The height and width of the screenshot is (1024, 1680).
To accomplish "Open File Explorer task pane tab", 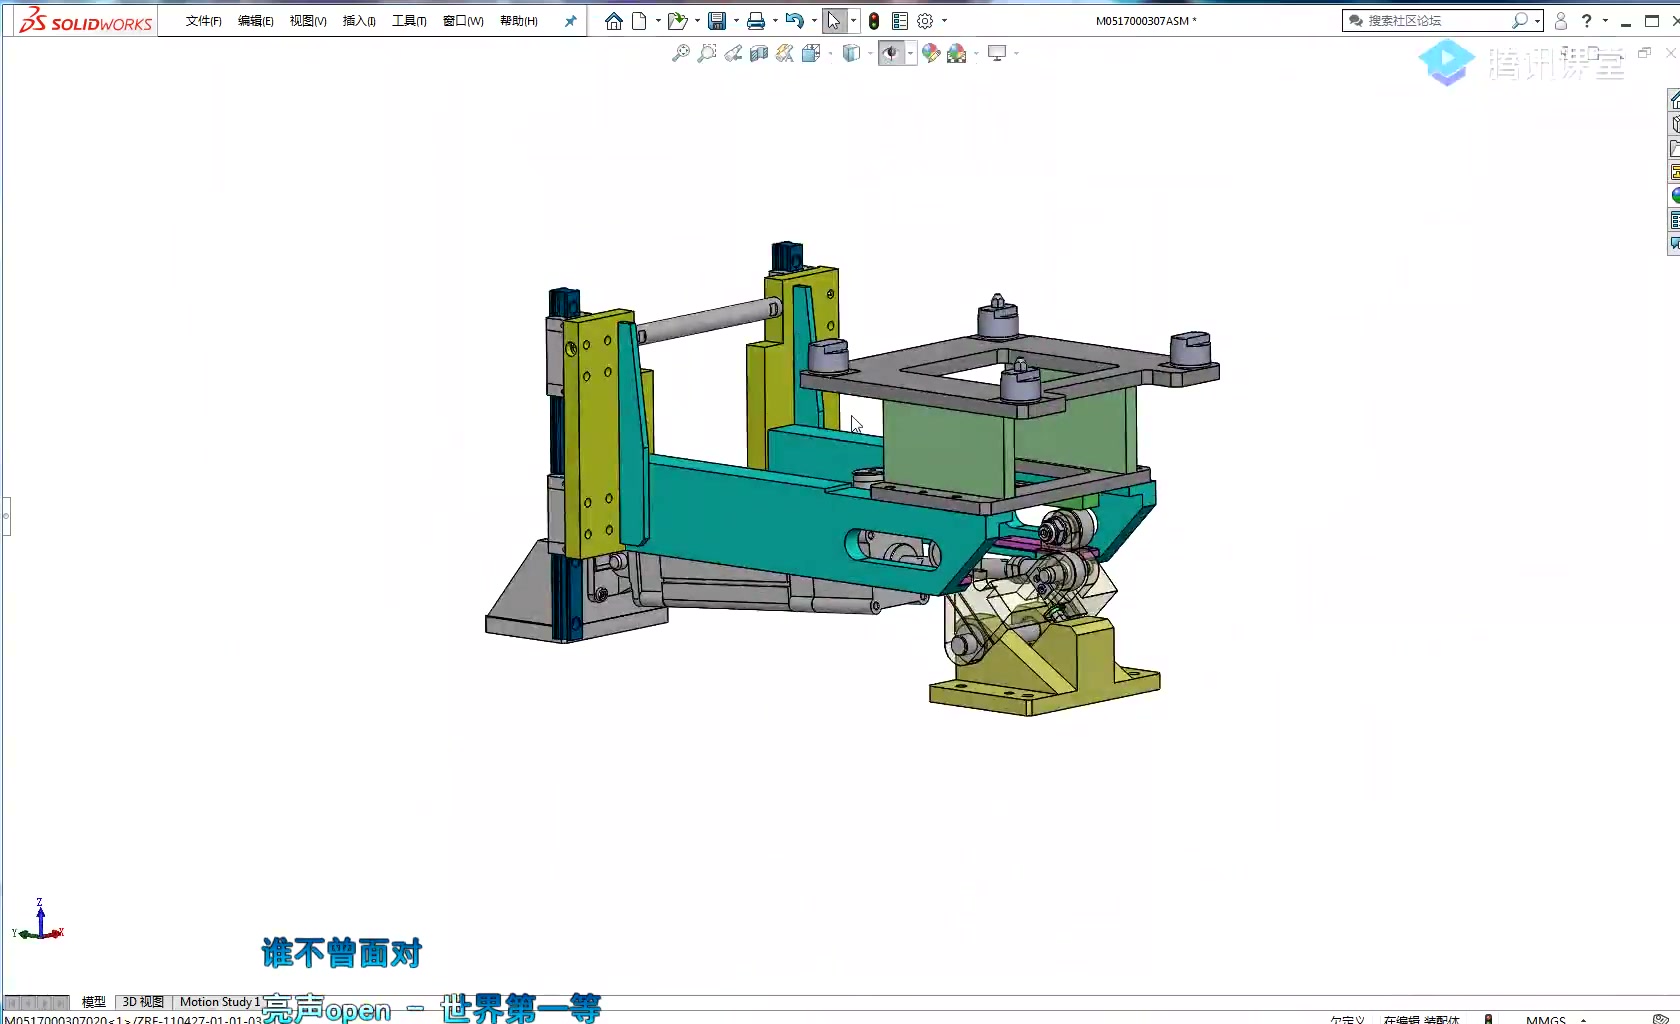I will click(x=1674, y=148).
